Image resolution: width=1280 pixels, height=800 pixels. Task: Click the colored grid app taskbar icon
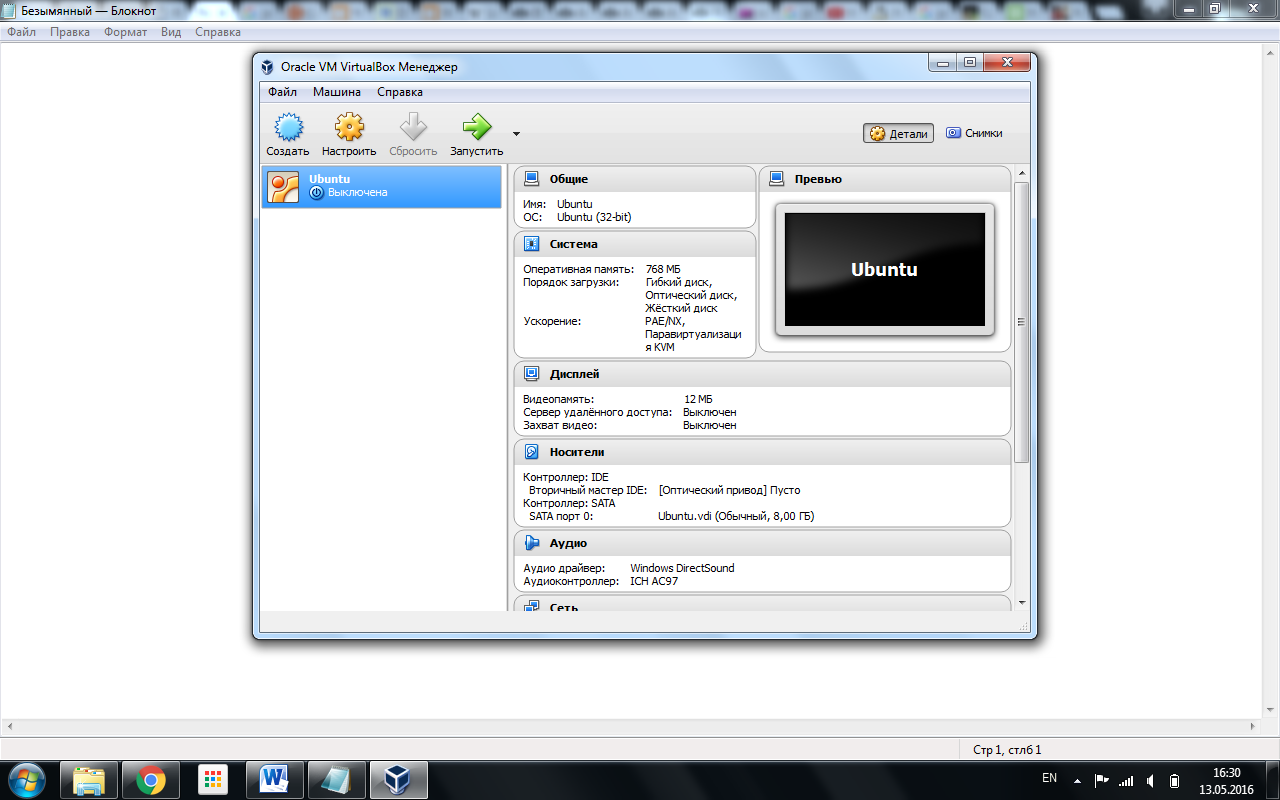(x=213, y=779)
